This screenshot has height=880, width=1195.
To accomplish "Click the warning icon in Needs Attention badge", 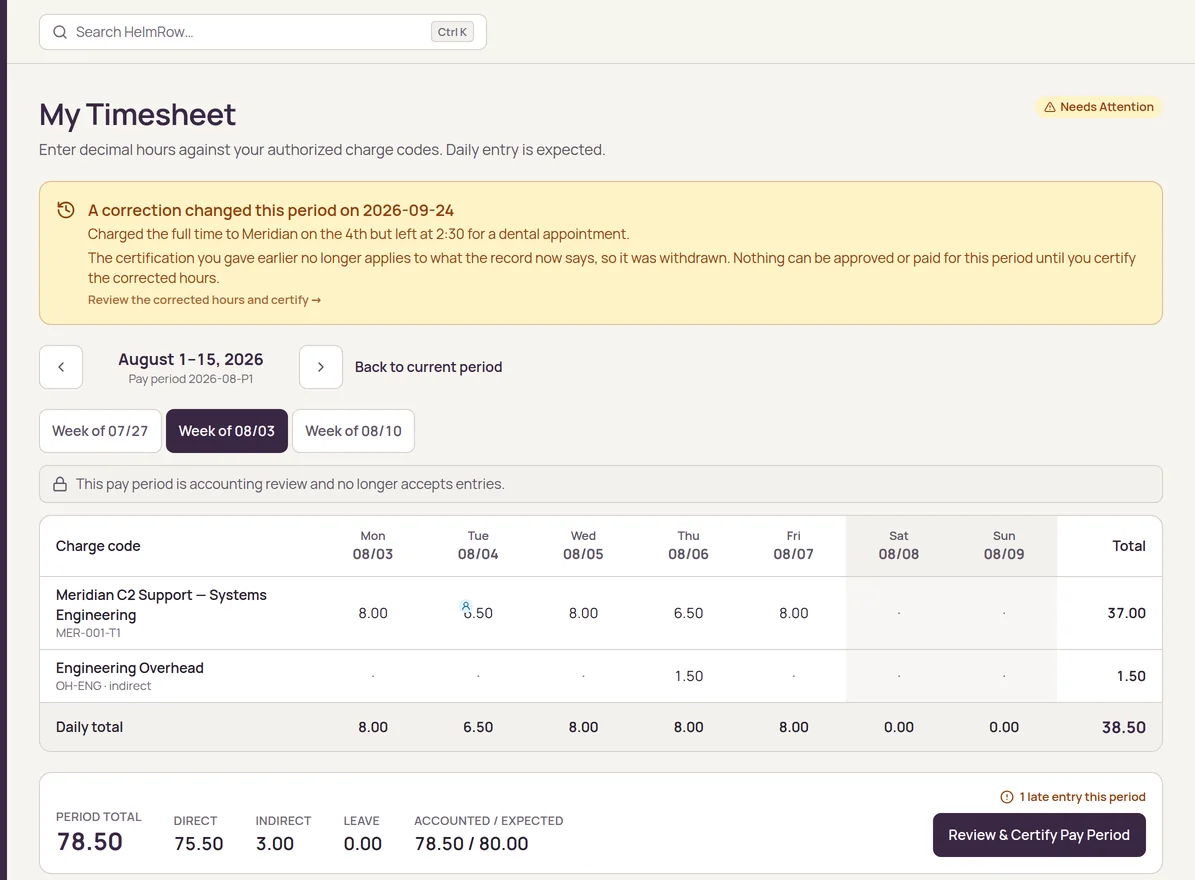I will click(x=1049, y=107).
